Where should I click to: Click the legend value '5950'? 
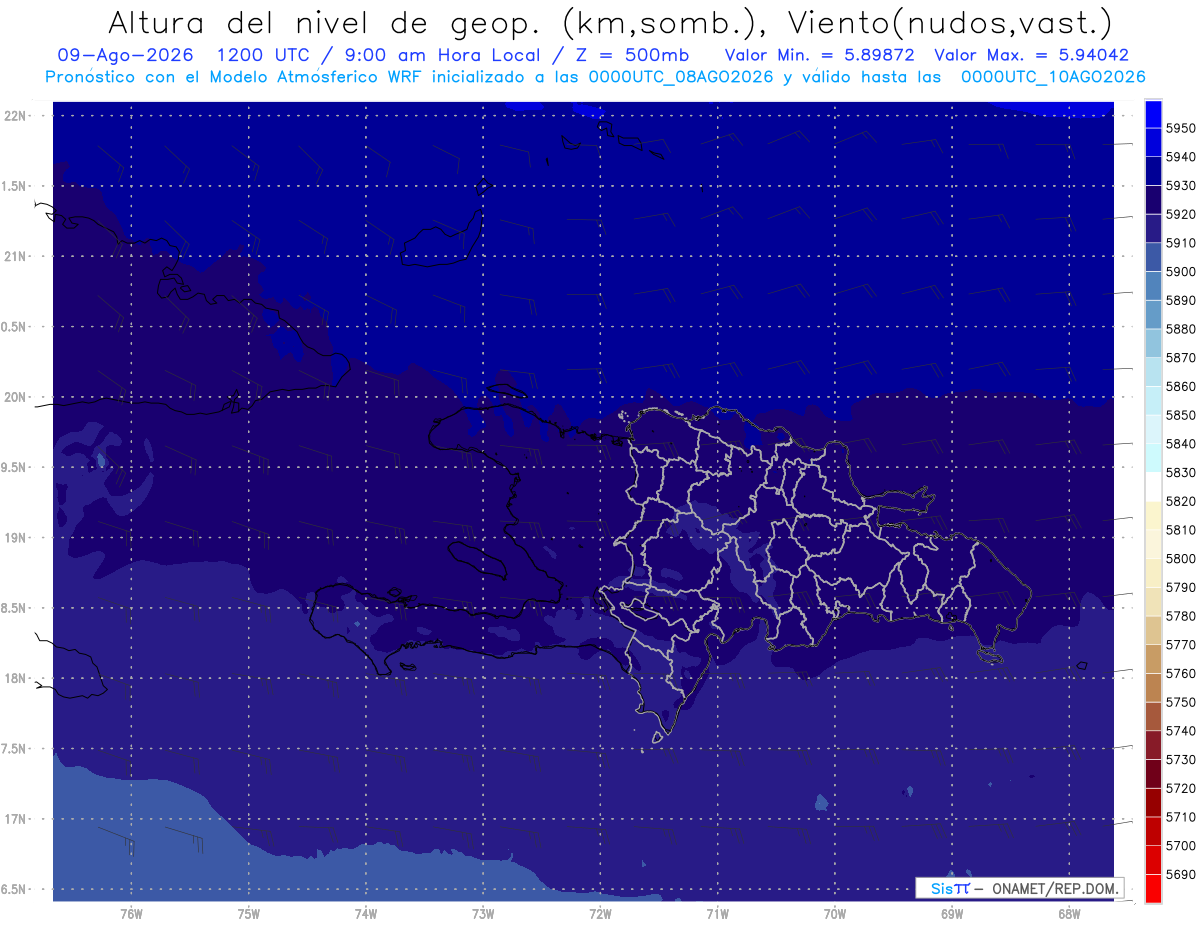click(1181, 128)
